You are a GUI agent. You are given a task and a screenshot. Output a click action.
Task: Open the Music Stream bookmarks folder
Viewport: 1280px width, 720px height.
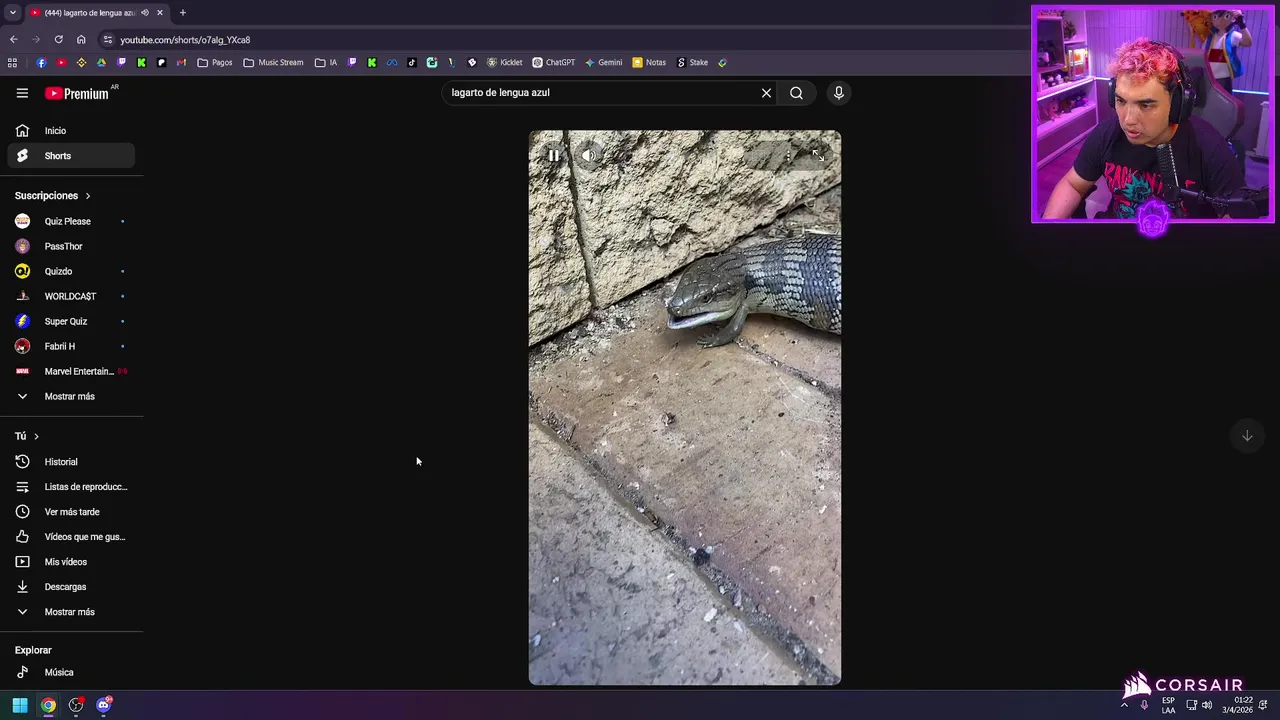pyautogui.click(x=273, y=62)
